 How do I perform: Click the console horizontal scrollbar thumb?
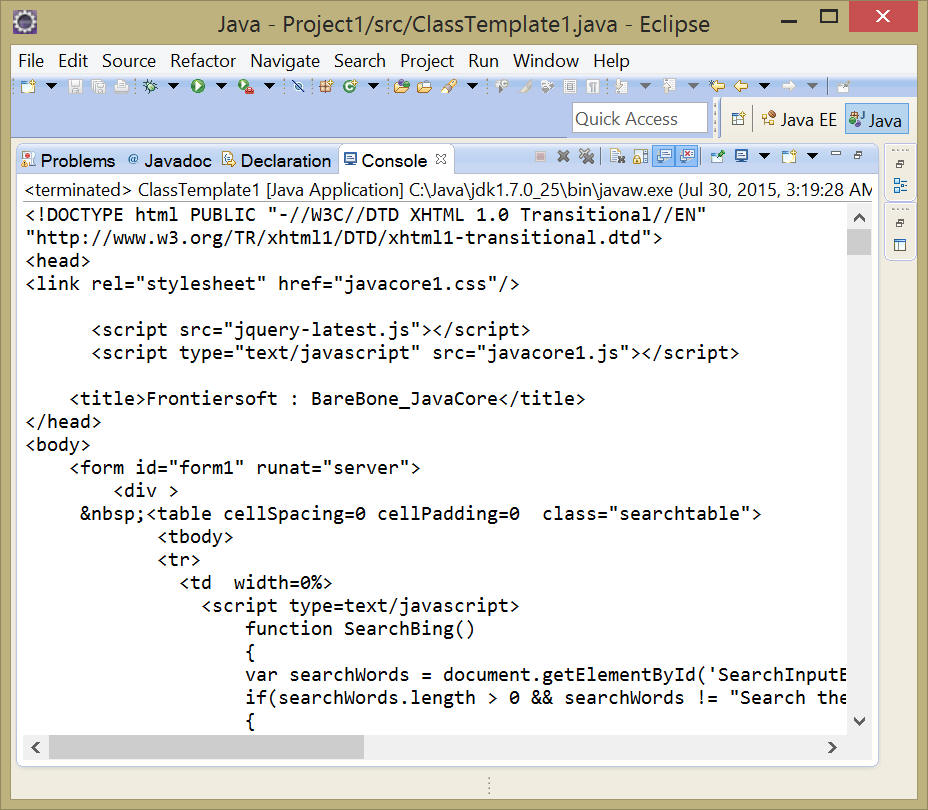(207, 747)
